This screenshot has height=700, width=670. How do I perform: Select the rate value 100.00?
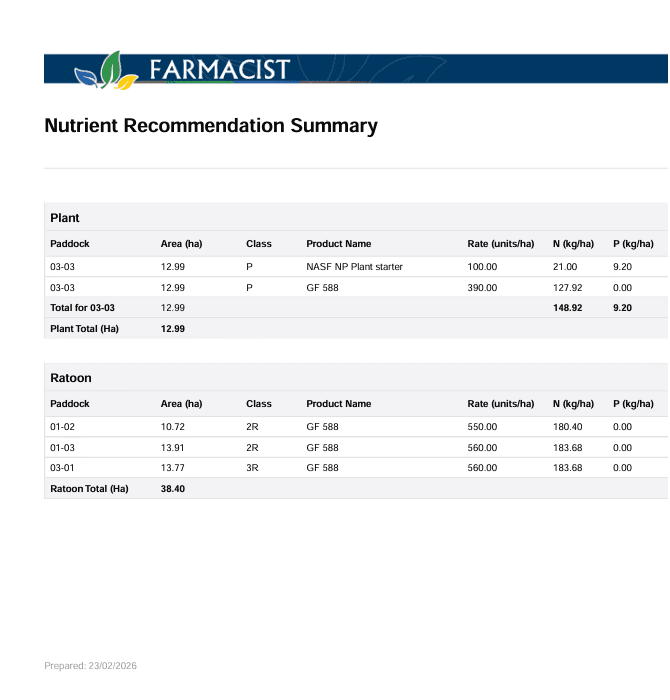[482, 267]
